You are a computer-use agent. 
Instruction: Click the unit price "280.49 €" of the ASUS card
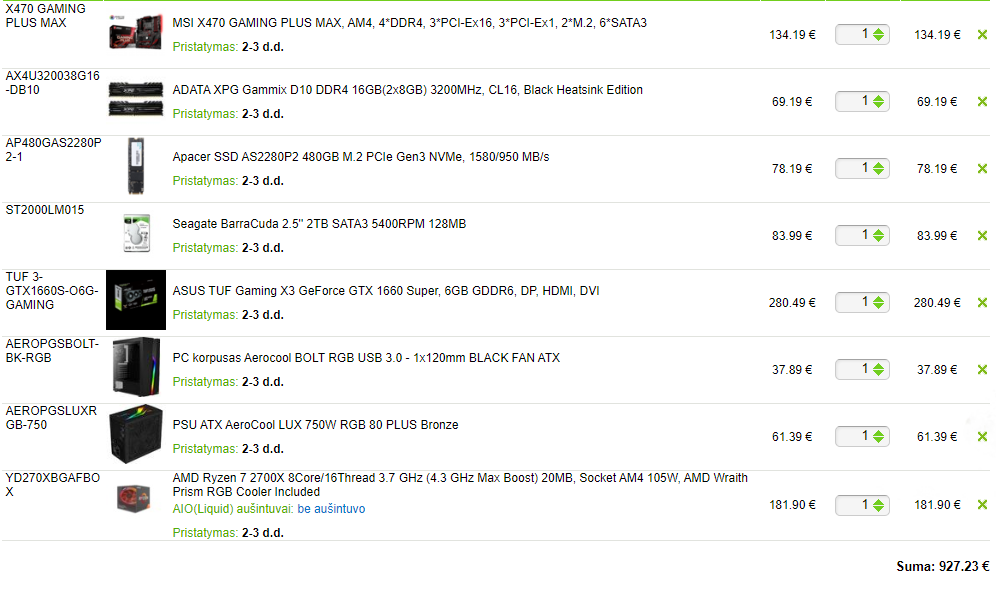coord(792,303)
